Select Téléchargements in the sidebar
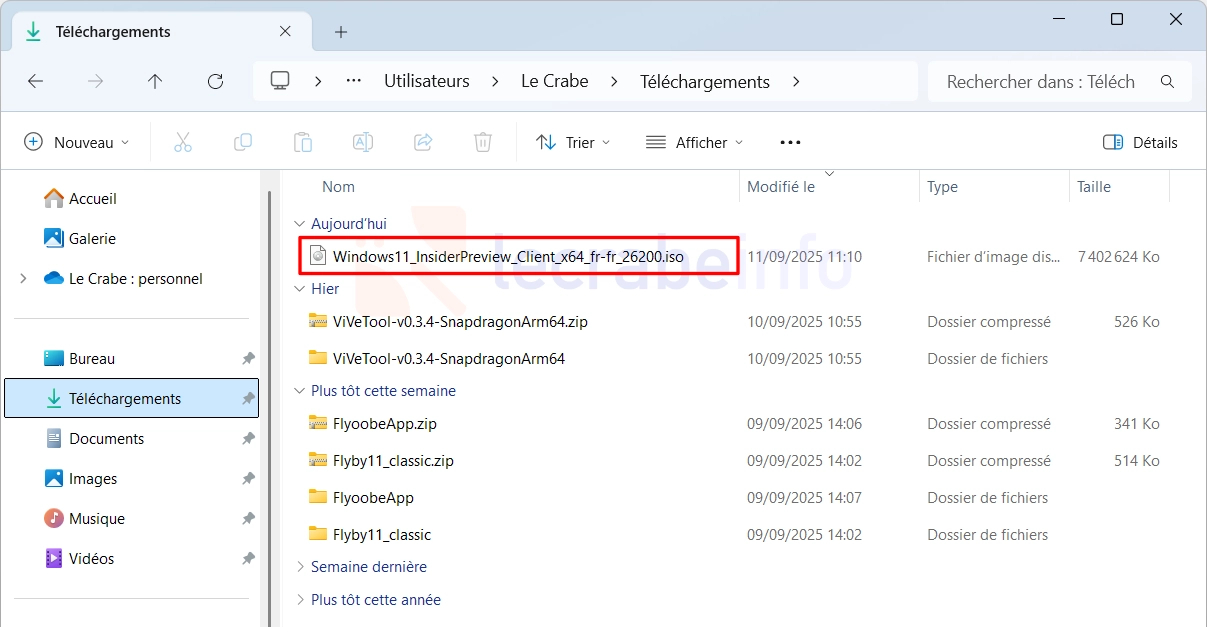1207x627 pixels. pos(132,398)
